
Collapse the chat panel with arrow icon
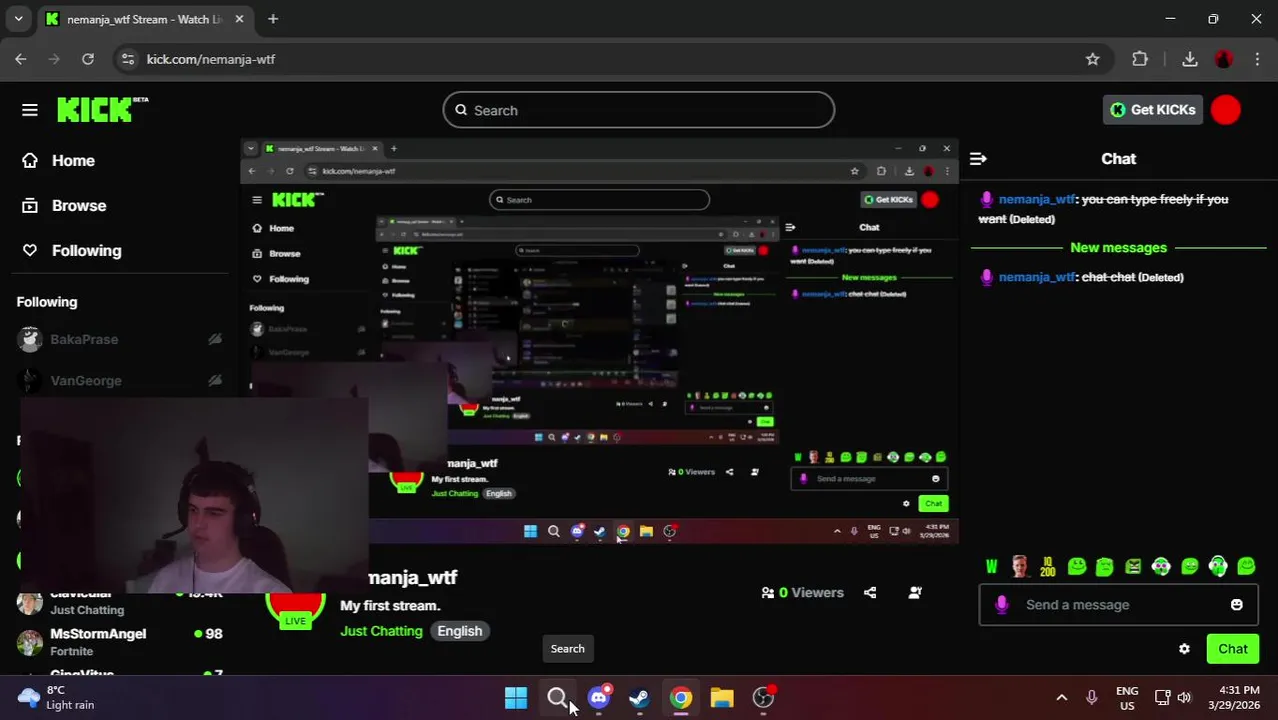[978, 159]
